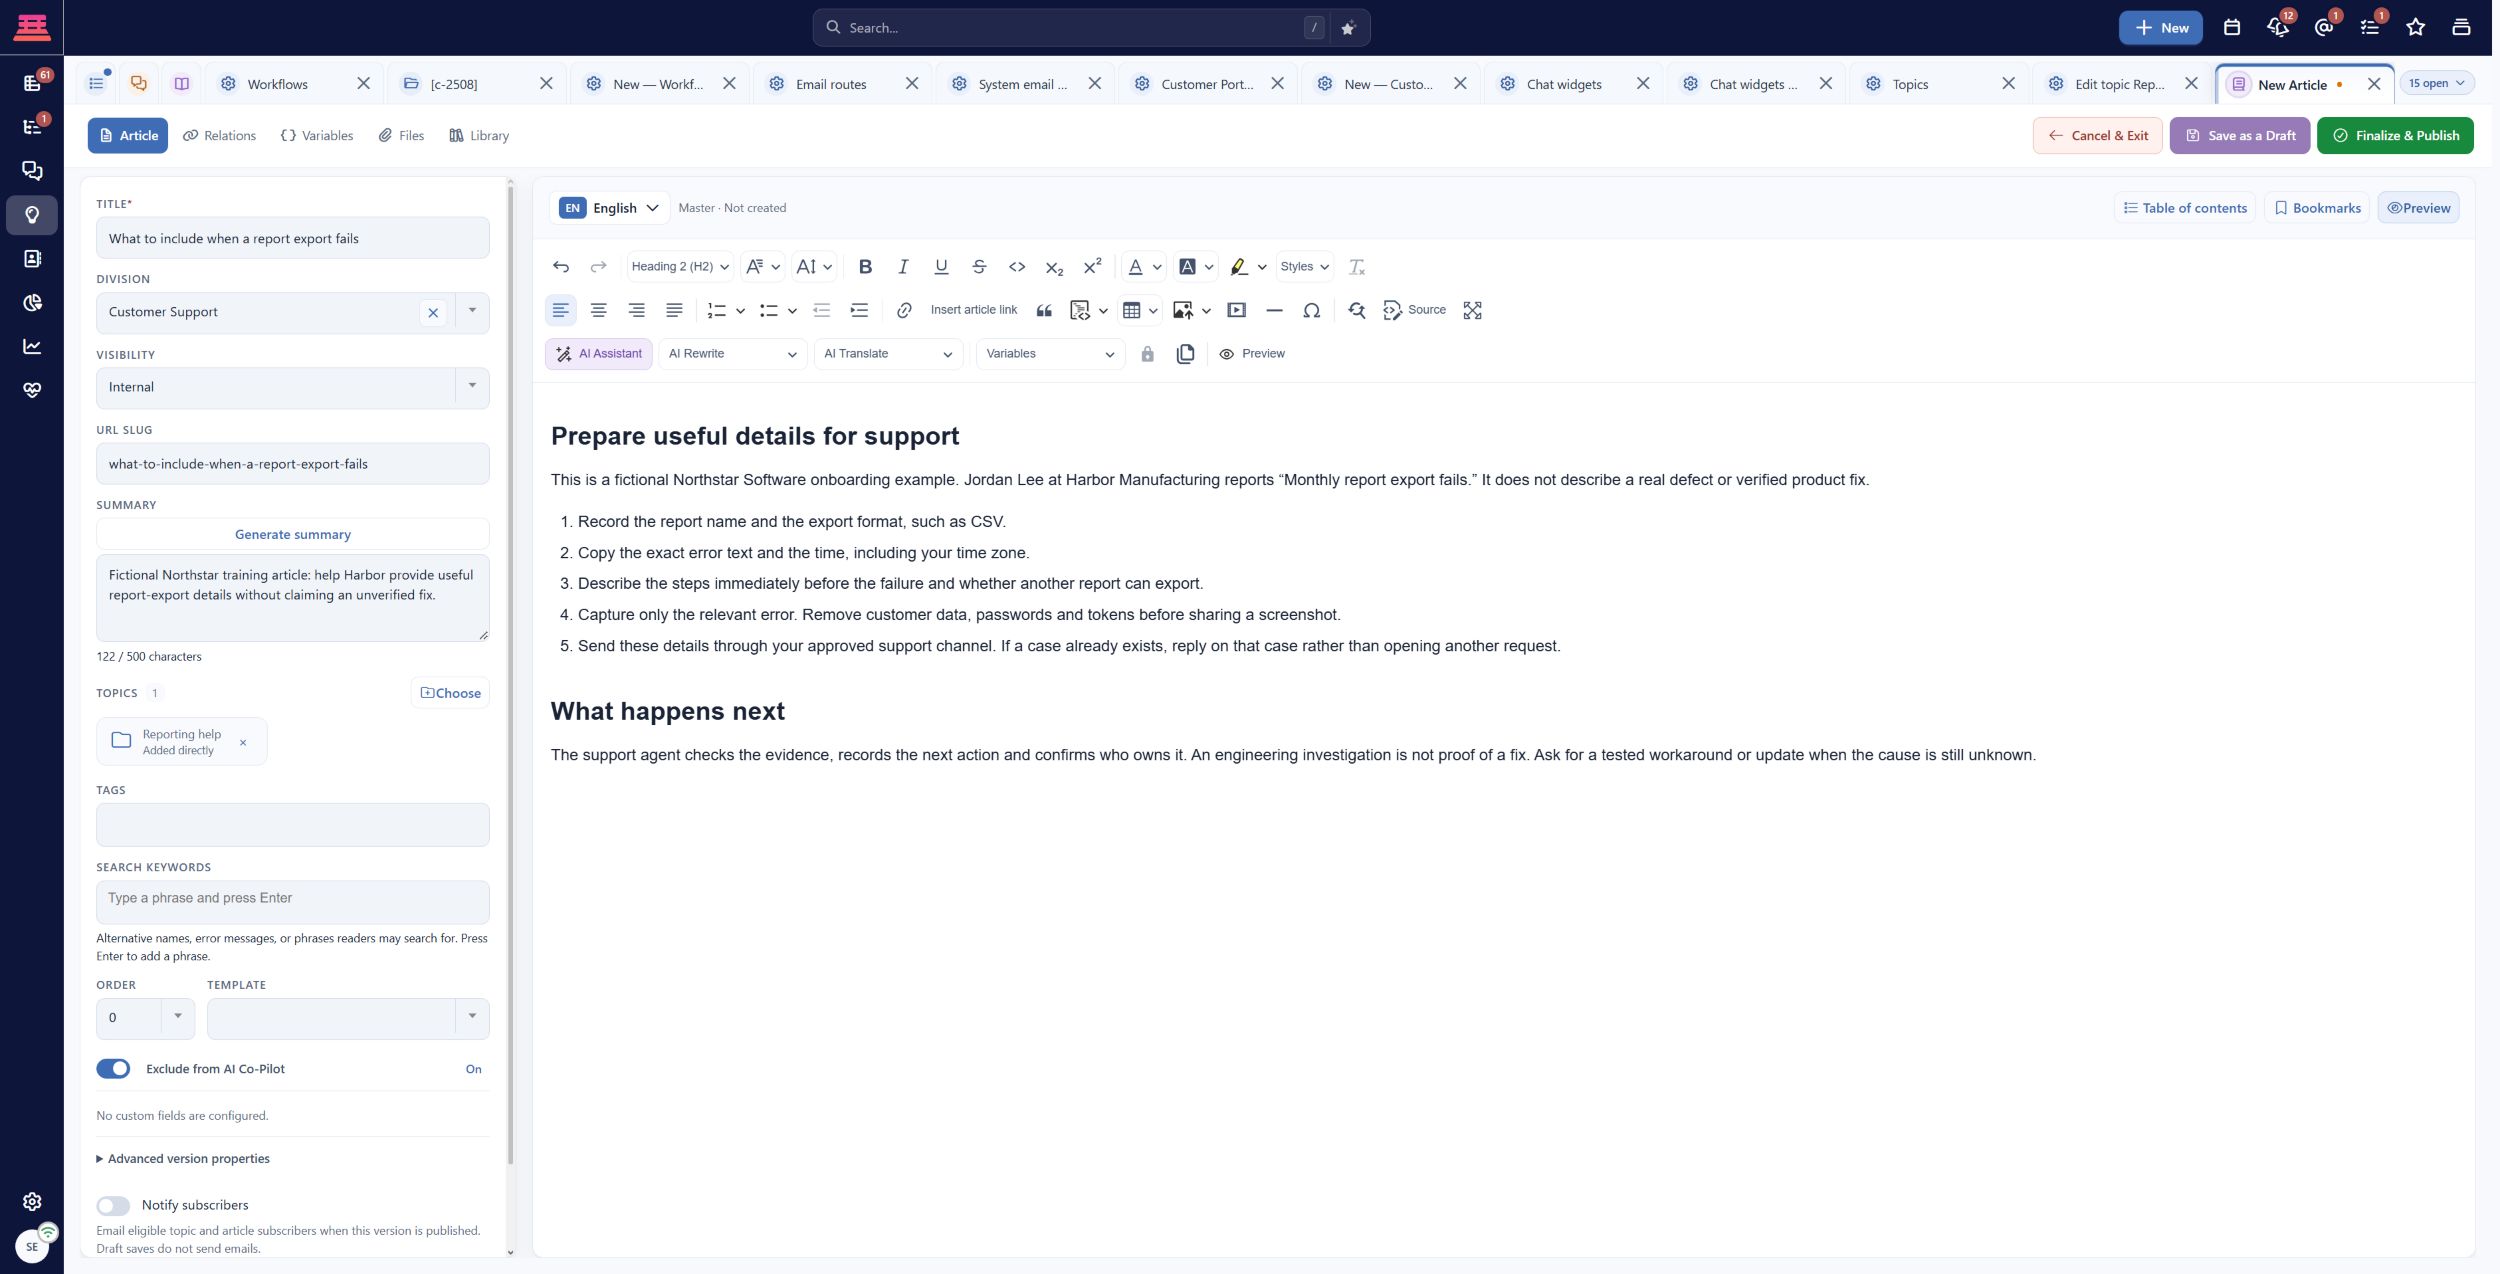Justify the paragraph text

675,310
